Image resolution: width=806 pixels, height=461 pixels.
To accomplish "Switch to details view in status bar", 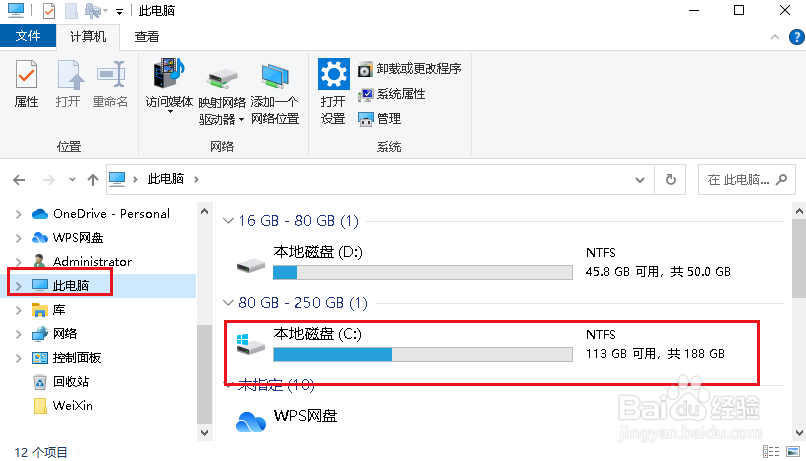I will coord(771,452).
